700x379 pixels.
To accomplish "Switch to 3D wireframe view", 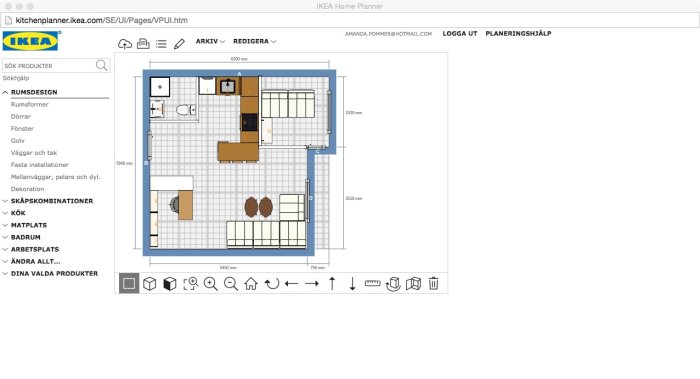I will tap(150, 283).
